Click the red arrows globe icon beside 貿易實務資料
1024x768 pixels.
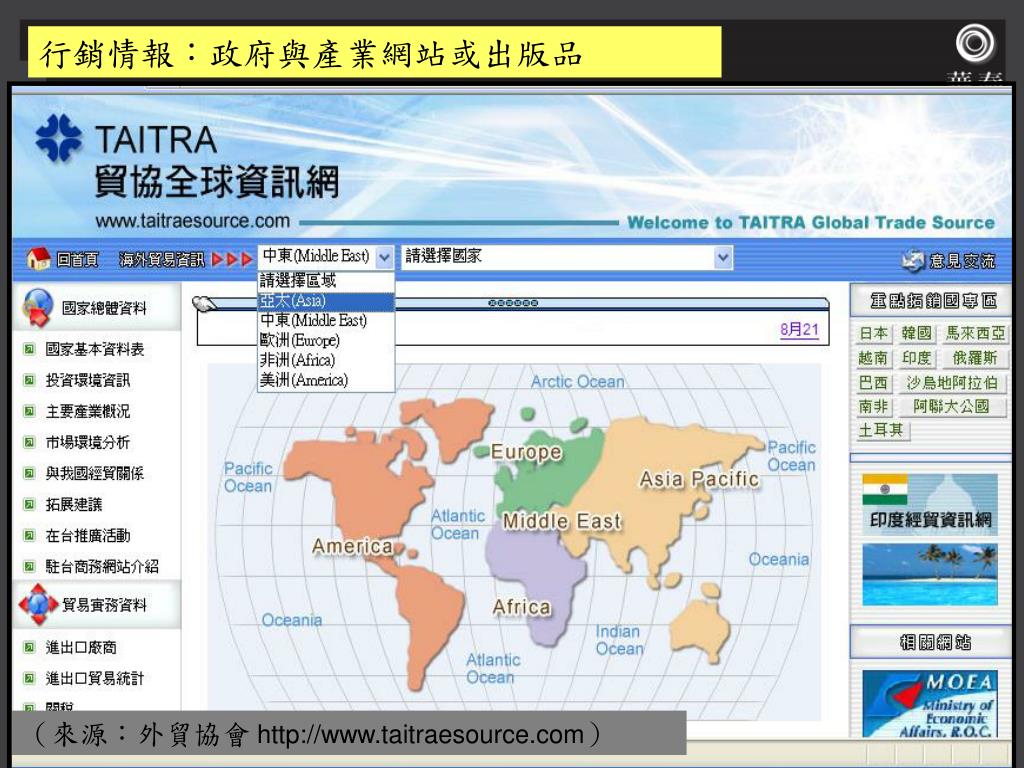click(38, 604)
